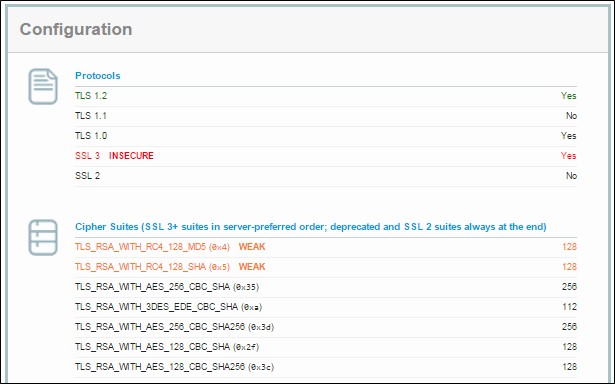Click the 112 value for 3DES cipher
Screen dimensions: 615x384
point(570,307)
